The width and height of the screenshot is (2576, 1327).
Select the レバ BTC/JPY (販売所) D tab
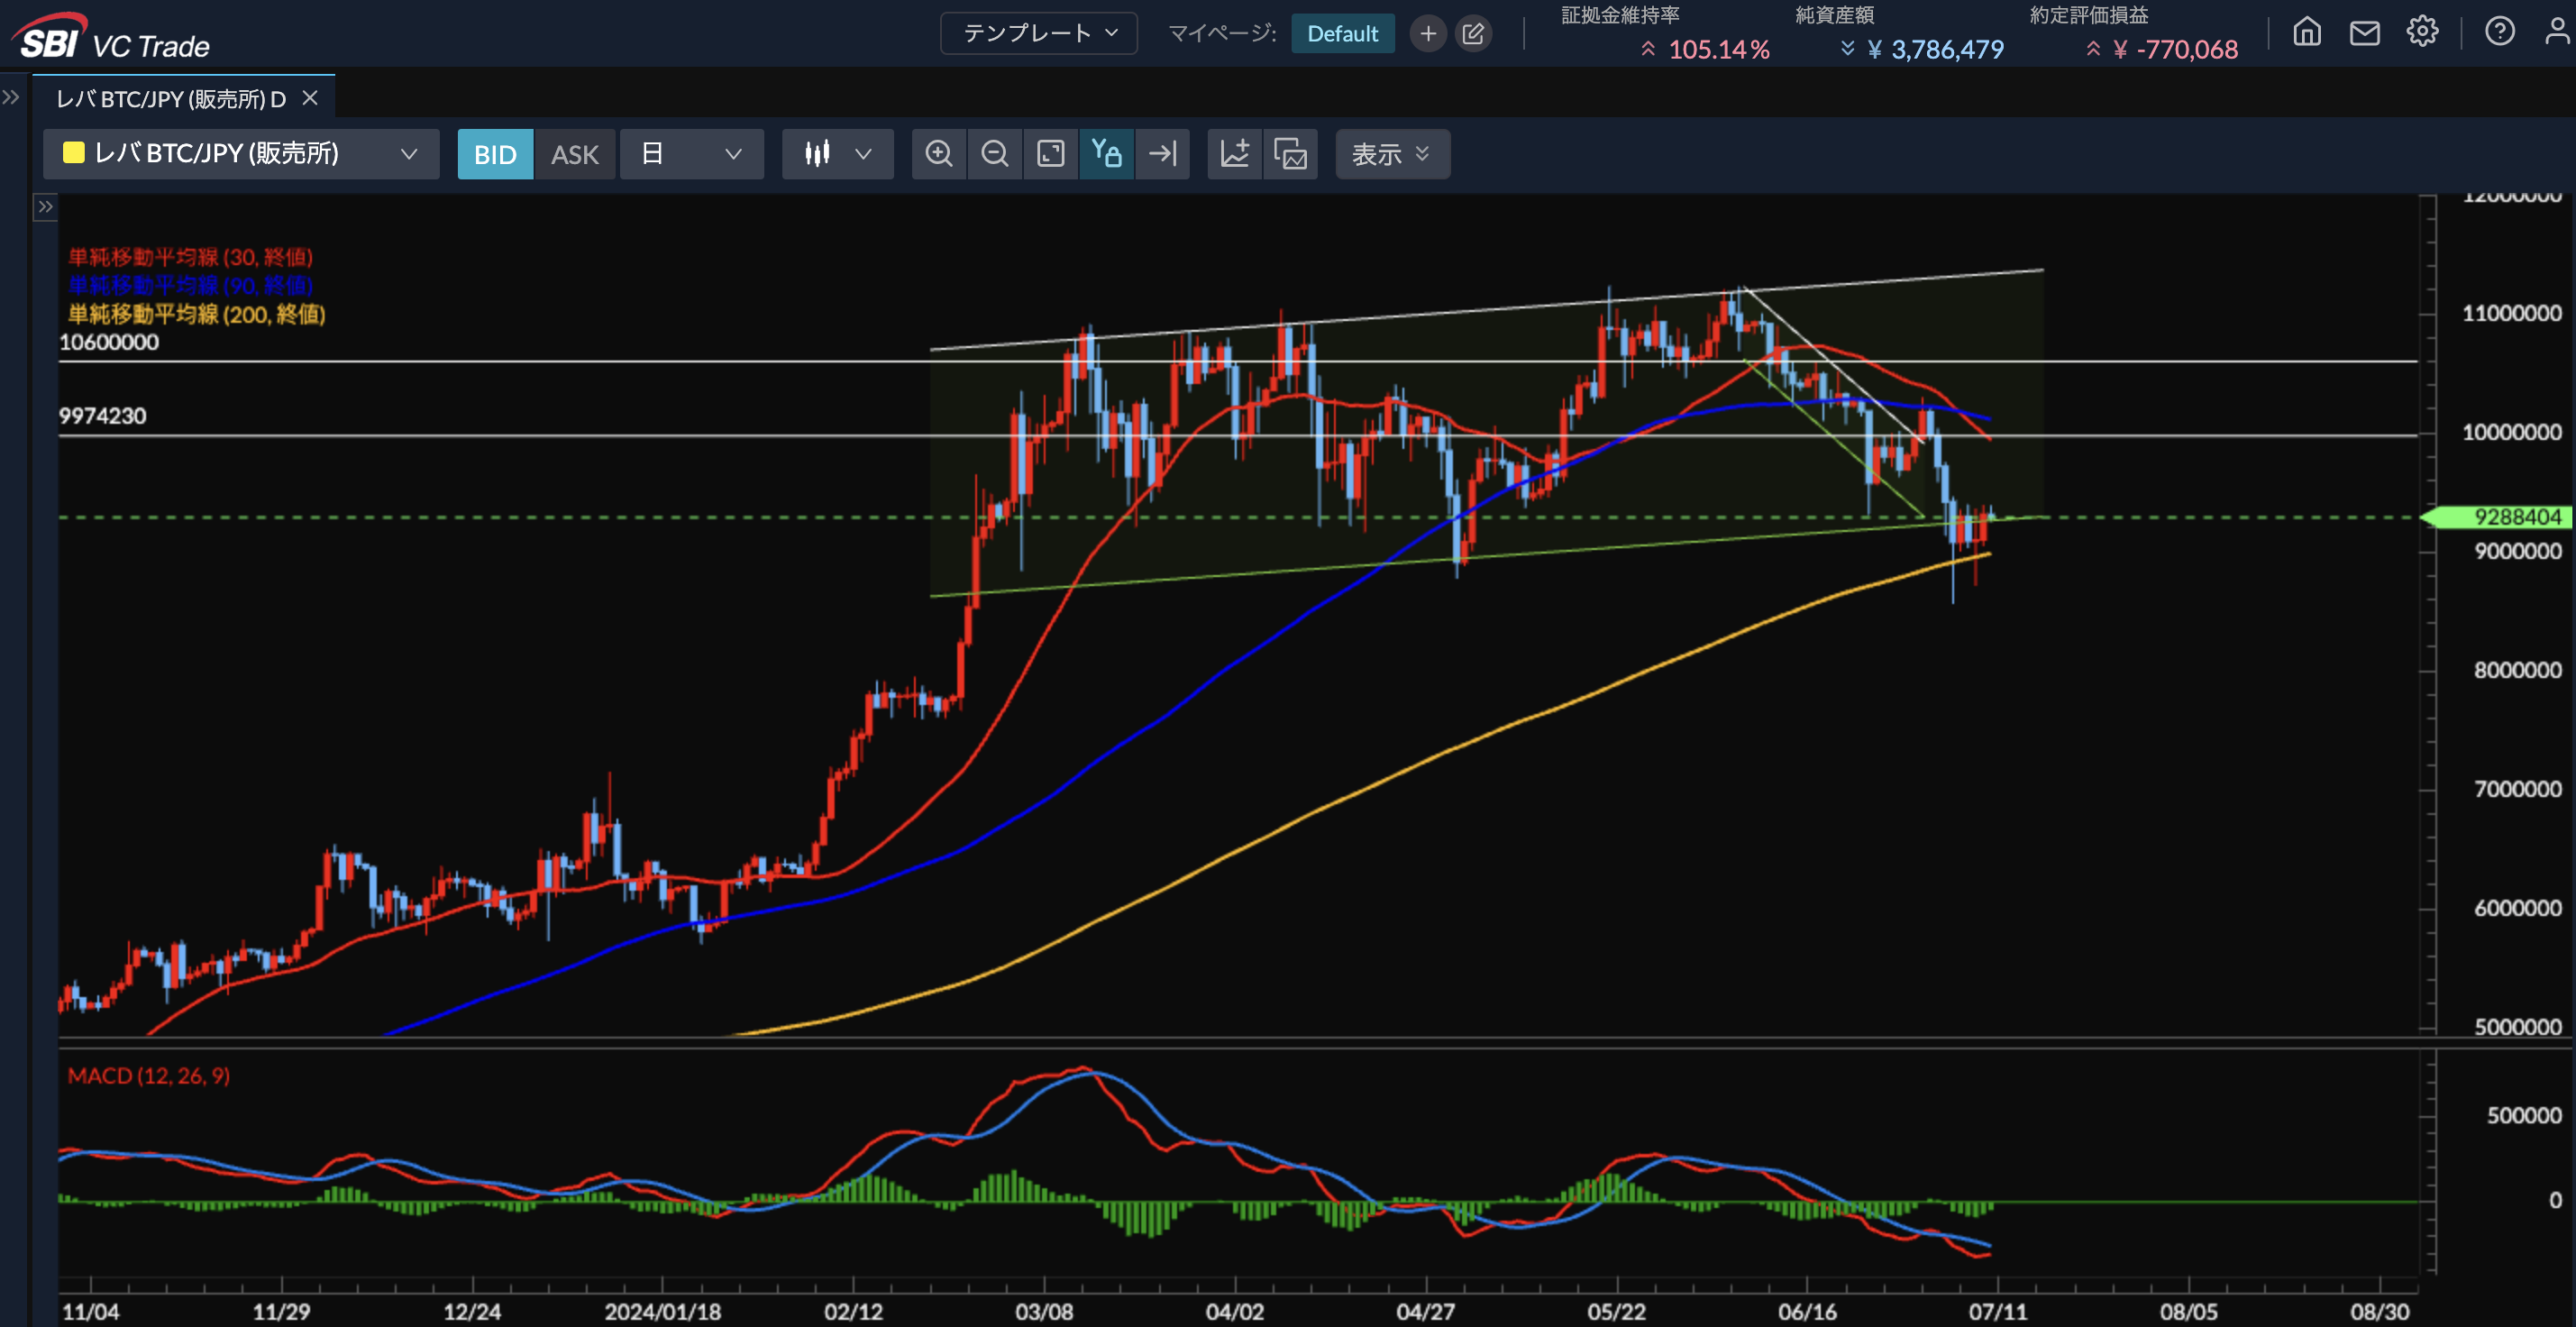point(171,98)
